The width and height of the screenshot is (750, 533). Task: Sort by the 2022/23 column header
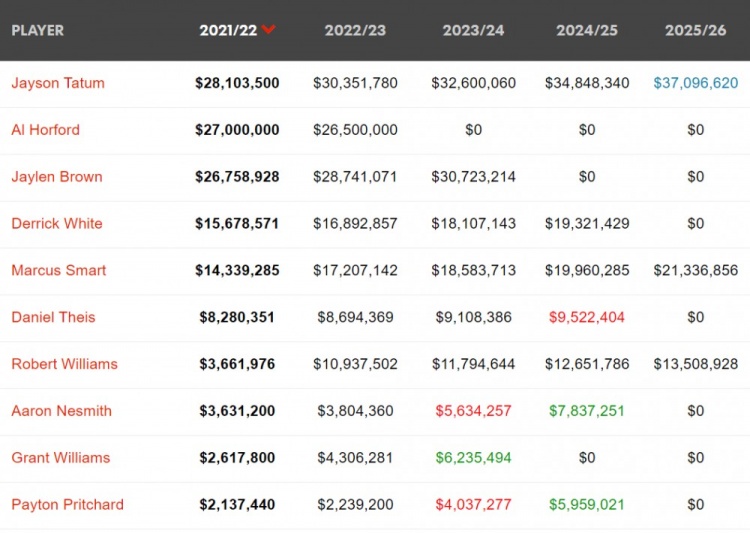tap(355, 31)
